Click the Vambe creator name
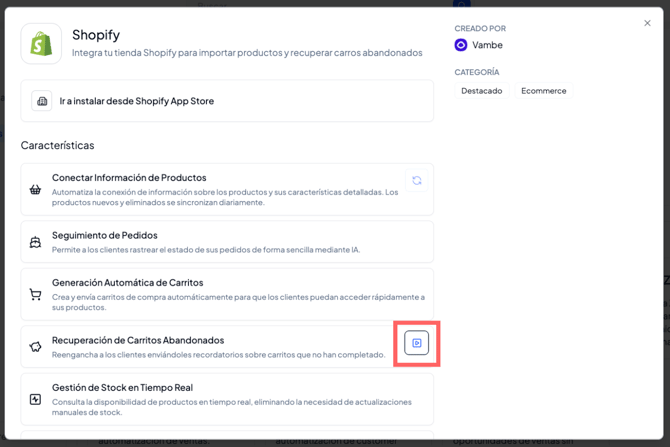This screenshot has height=447, width=670. pos(487,45)
